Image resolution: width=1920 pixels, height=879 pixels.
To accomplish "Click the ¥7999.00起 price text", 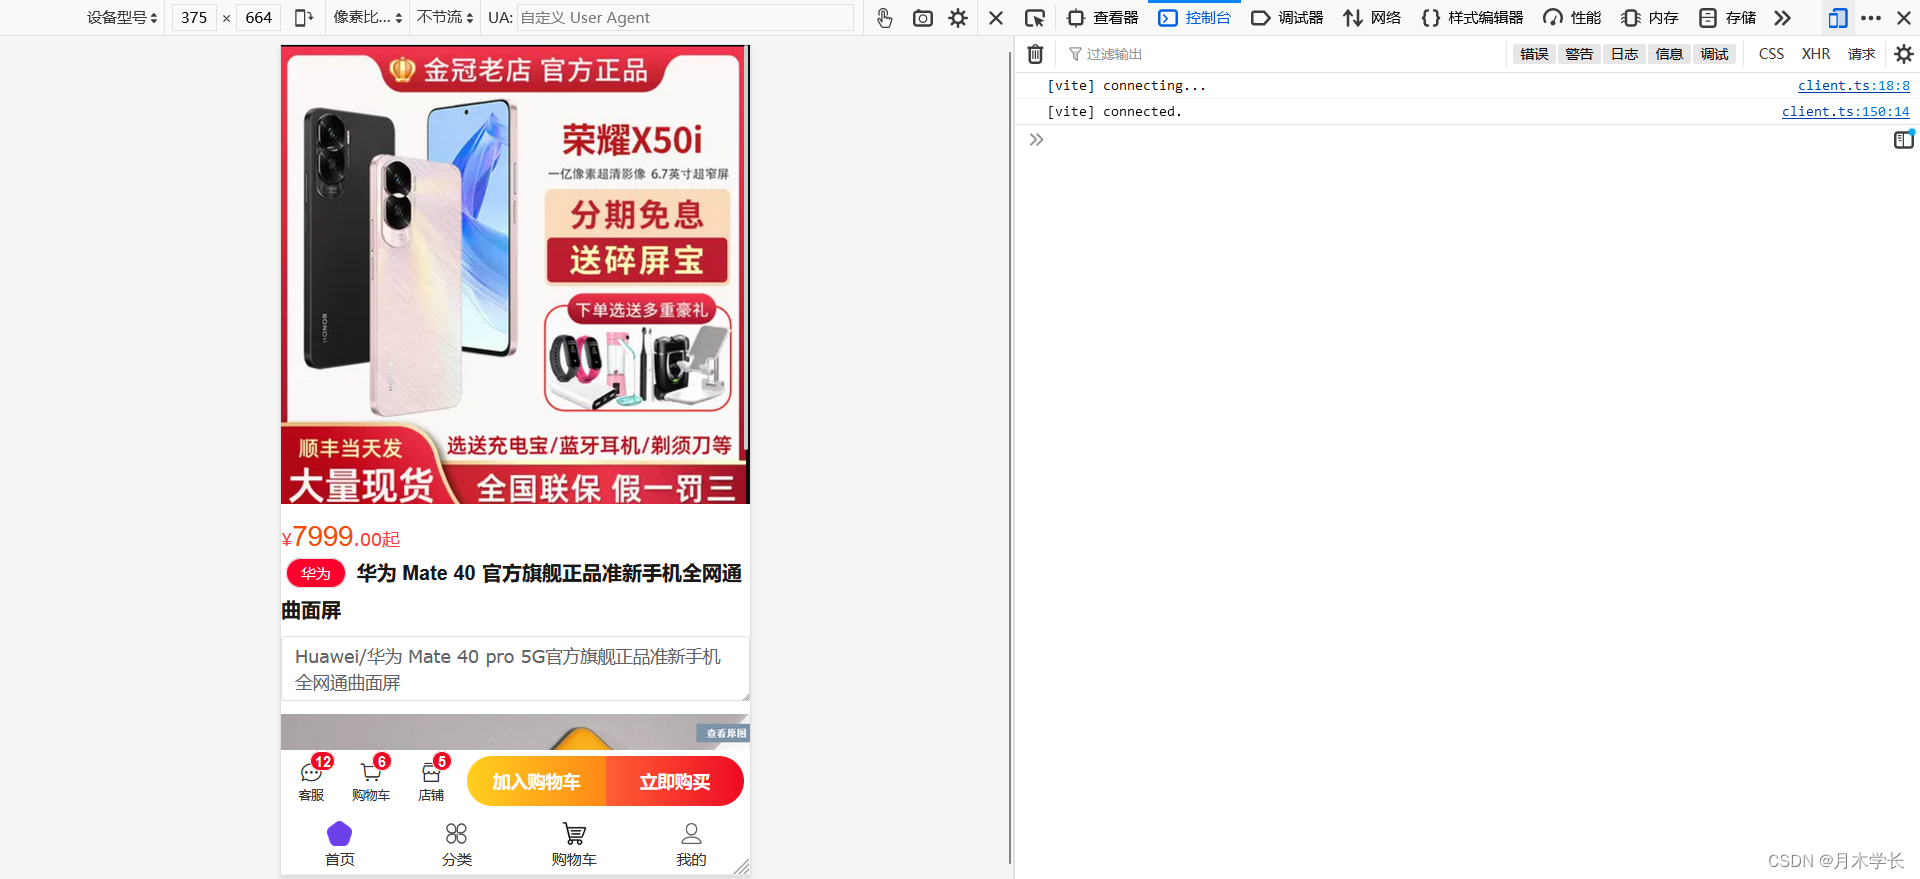I will click(x=341, y=537).
